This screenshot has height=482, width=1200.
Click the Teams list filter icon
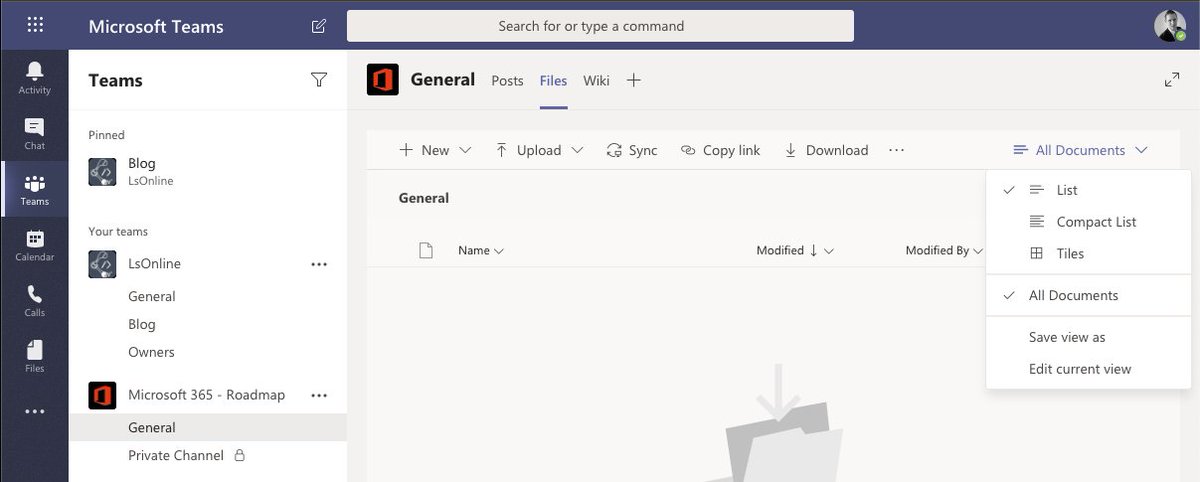tap(319, 80)
